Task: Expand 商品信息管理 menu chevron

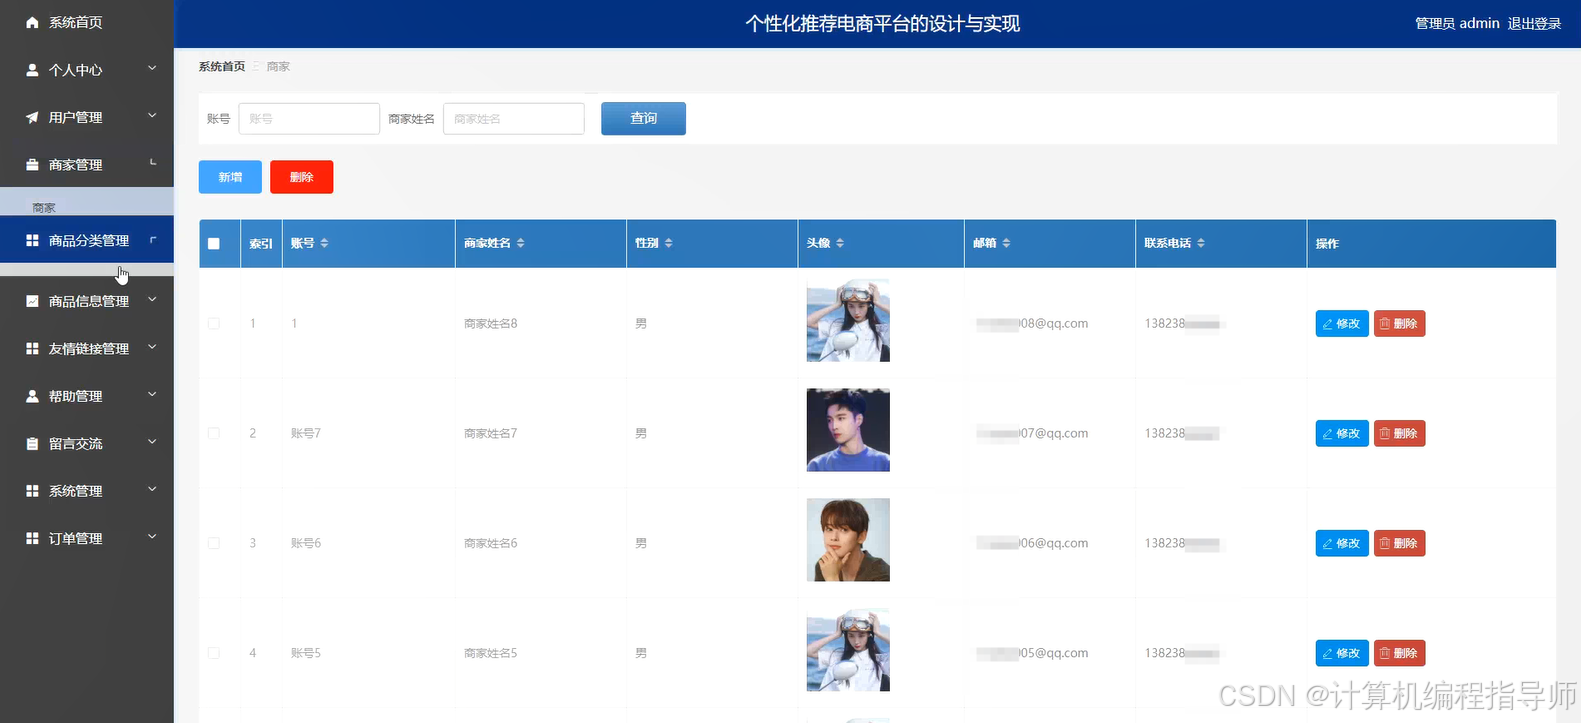Action: [152, 299]
